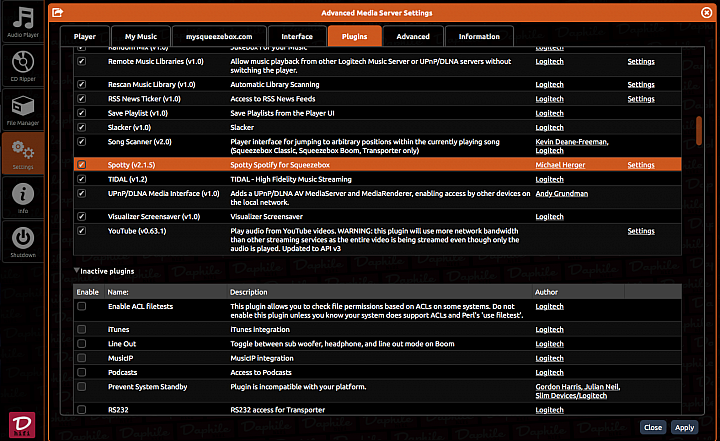Click the Close button
The image size is (720, 441).
pyautogui.click(x=653, y=427)
